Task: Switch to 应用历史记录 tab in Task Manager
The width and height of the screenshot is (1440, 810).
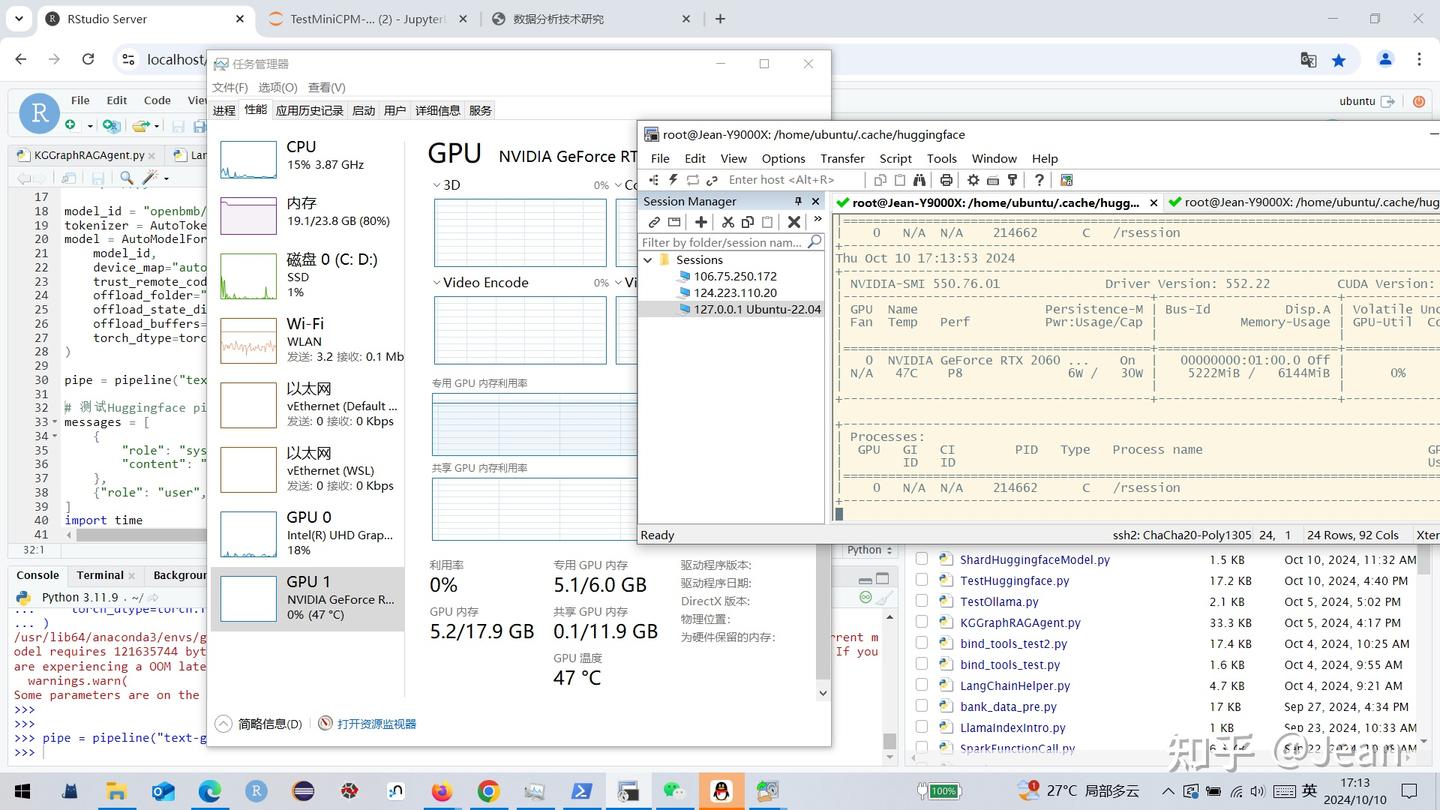Action: [309, 110]
